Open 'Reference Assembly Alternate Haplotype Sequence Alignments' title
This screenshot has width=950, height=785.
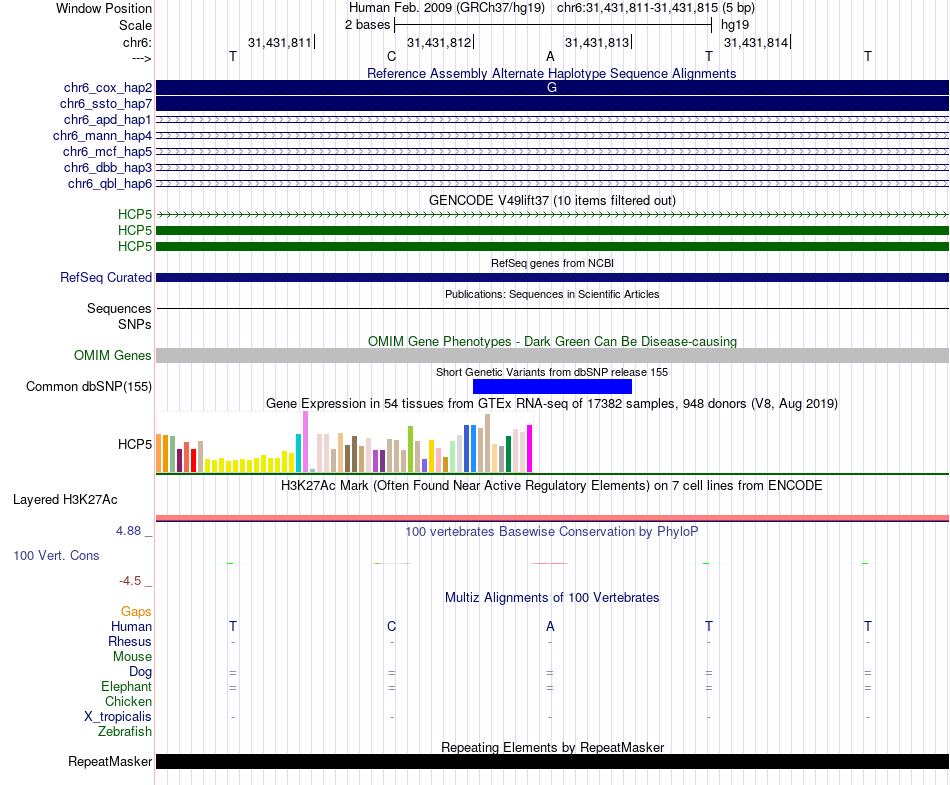point(552,73)
